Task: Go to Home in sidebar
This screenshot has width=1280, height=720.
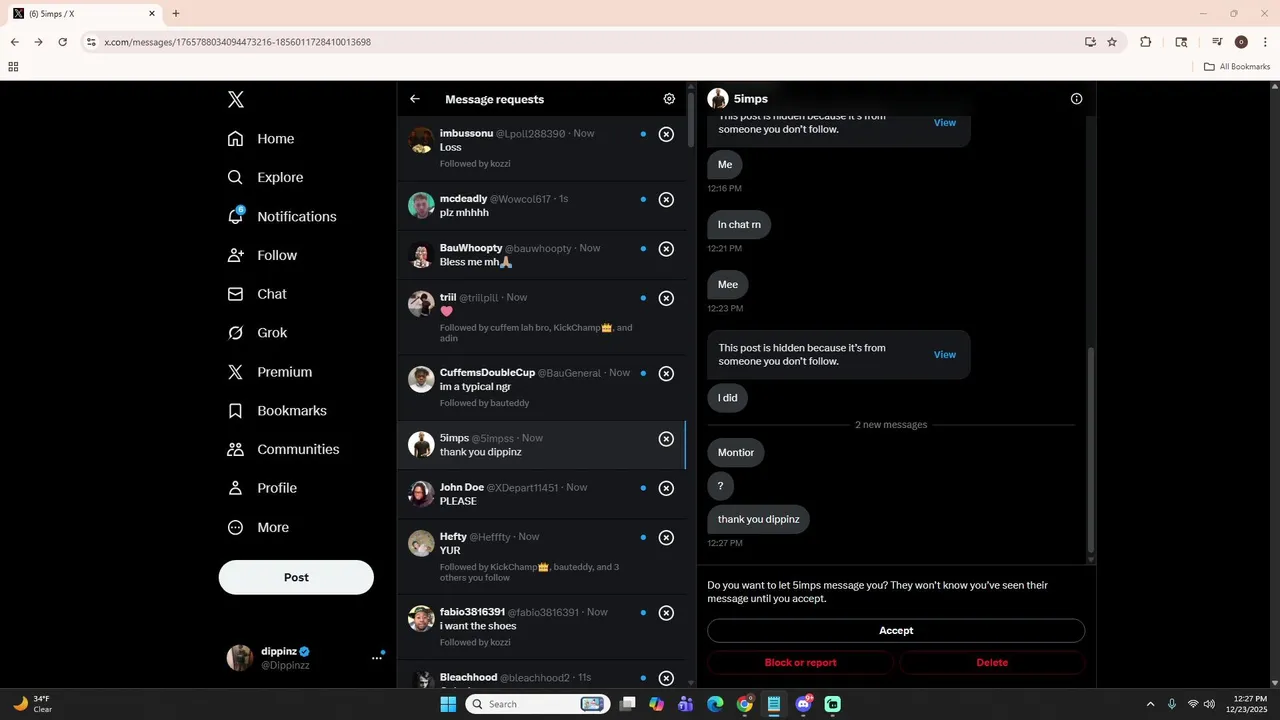Action: (261, 139)
